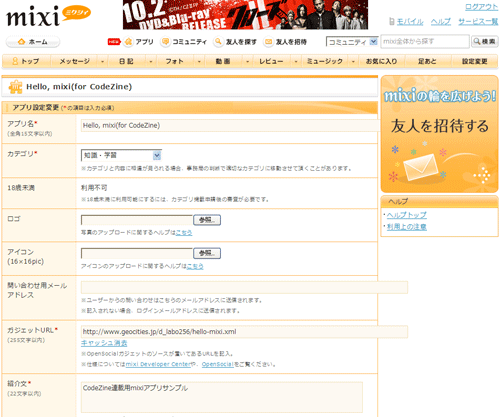Click the 友人を招待する invitation banner
The height and width of the screenshot is (417, 500).
click(x=440, y=134)
